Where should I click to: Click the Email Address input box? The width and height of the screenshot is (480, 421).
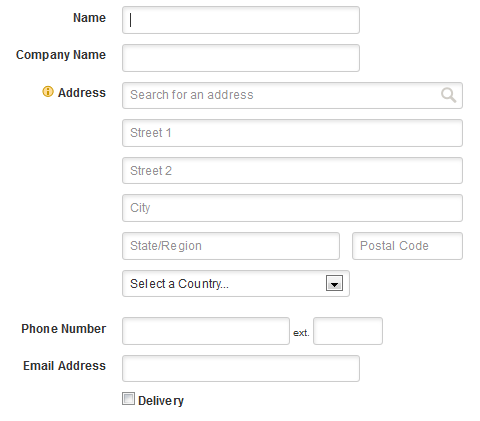click(x=241, y=368)
